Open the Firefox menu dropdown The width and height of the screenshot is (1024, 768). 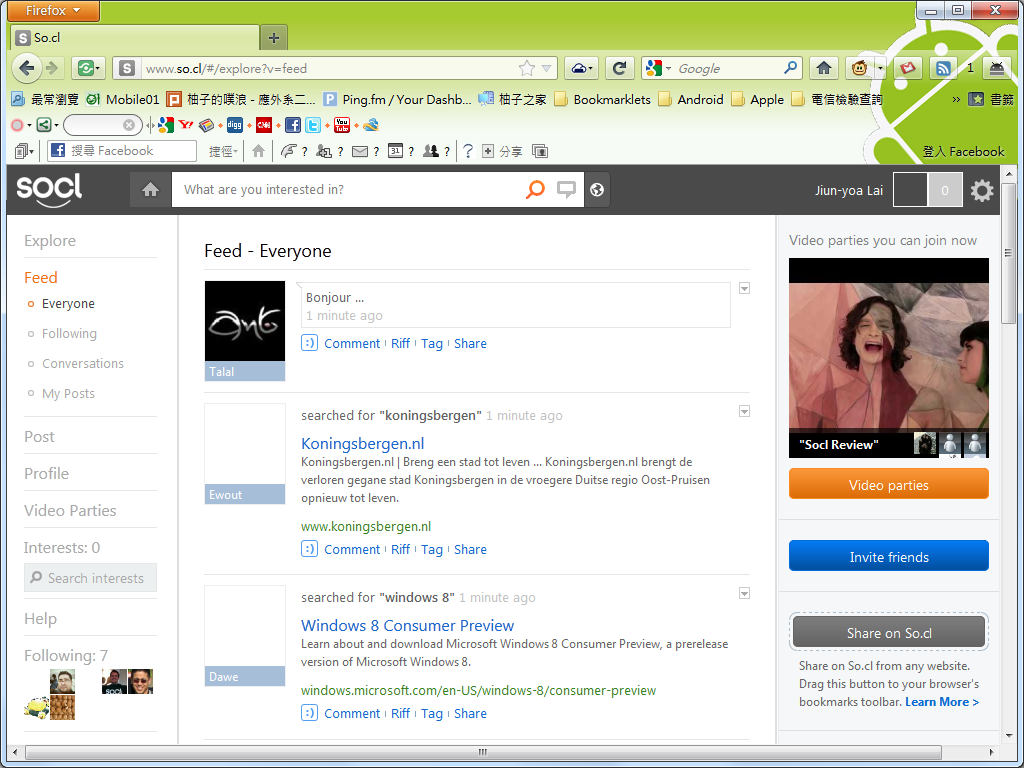54,10
